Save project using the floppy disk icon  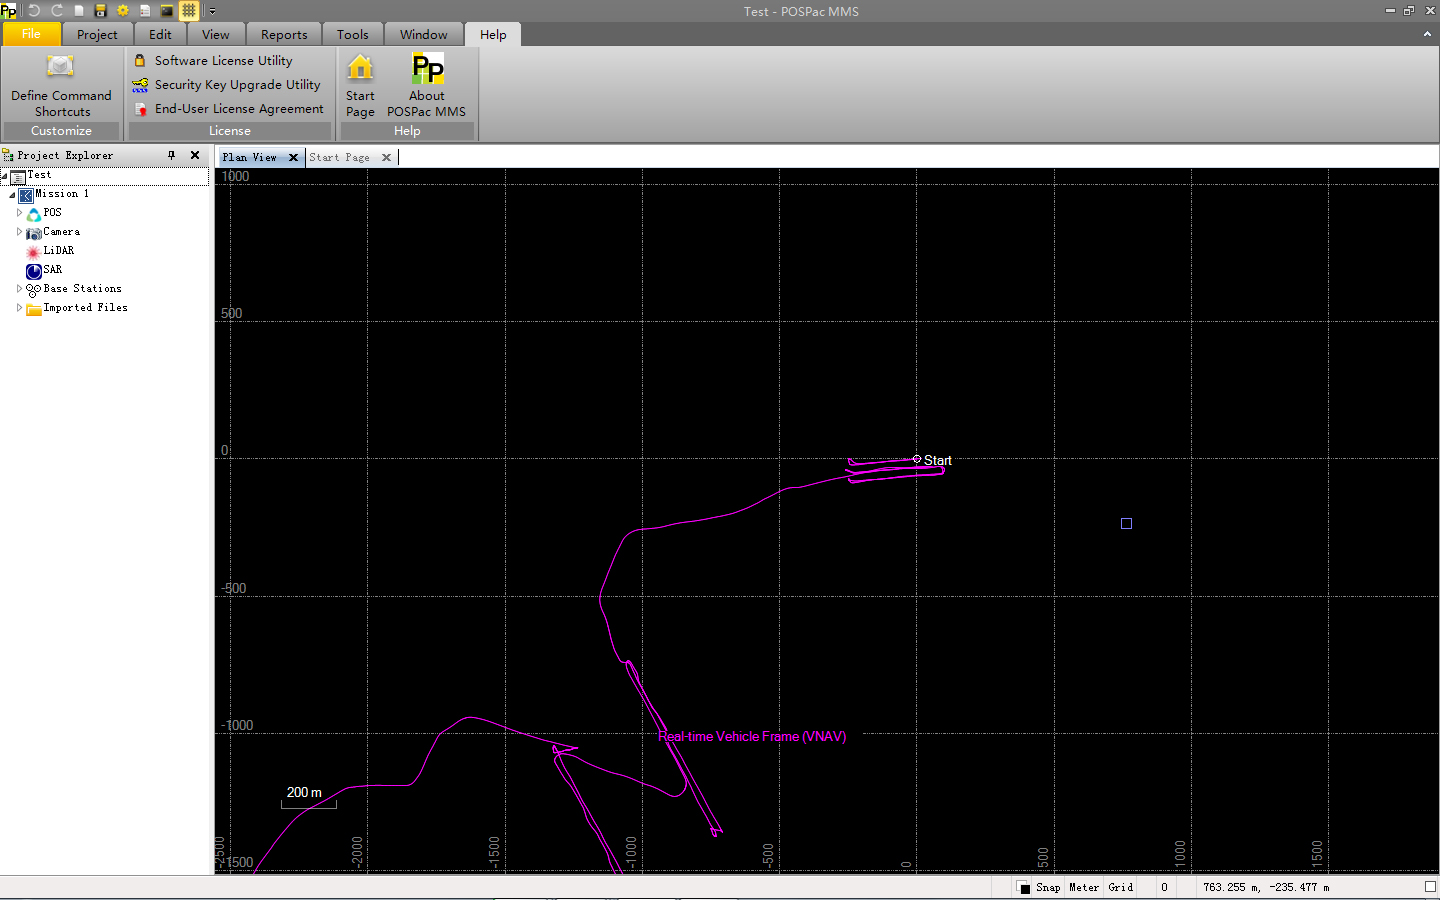pyautogui.click(x=100, y=10)
